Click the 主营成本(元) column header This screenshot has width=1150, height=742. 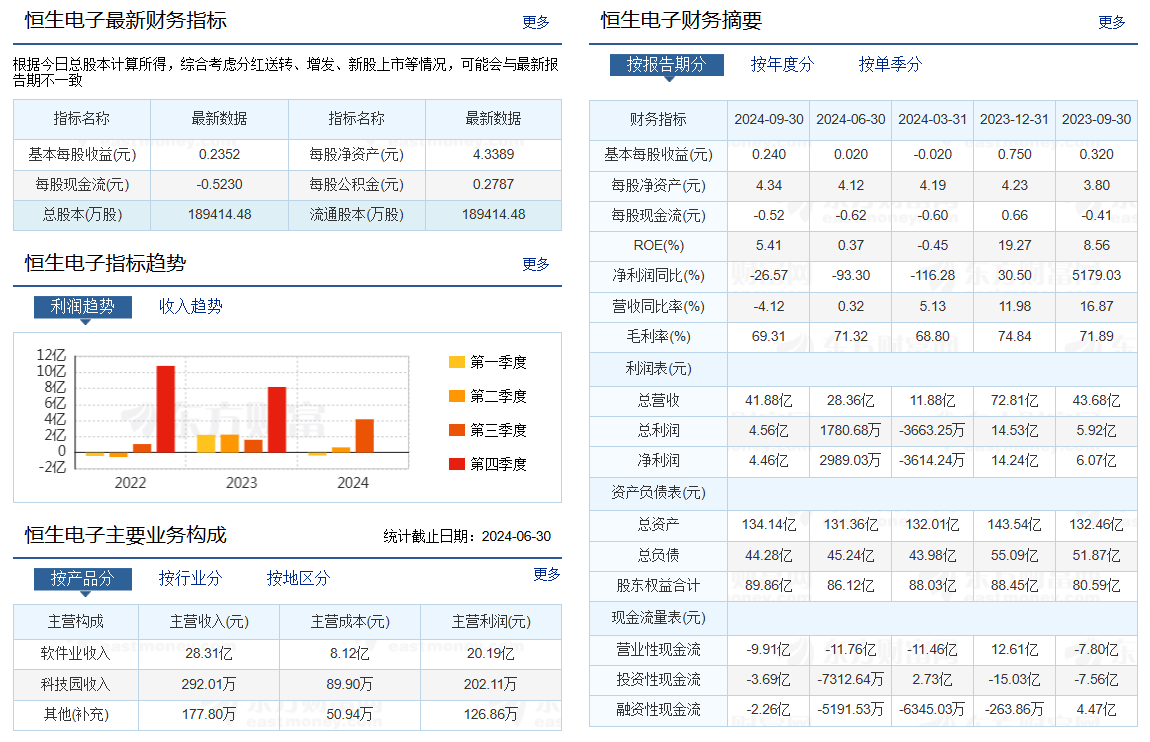[x=350, y=622]
